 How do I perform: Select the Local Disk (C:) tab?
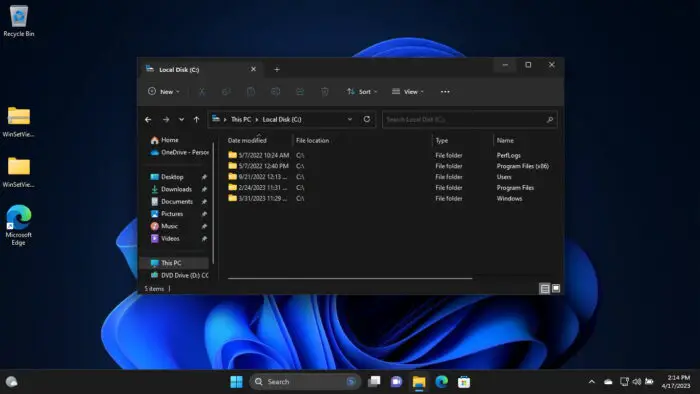pyautogui.click(x=201, y=70)
